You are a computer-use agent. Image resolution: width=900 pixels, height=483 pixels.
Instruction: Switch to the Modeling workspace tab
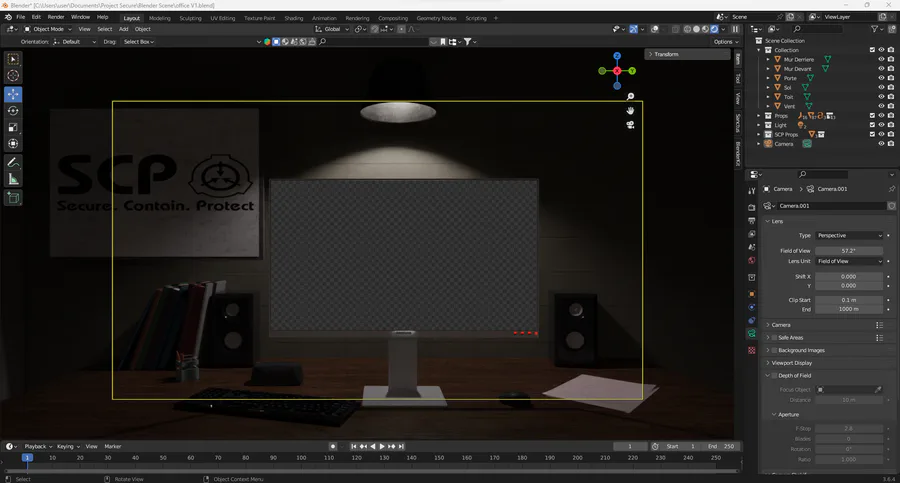tap(160, 18)
